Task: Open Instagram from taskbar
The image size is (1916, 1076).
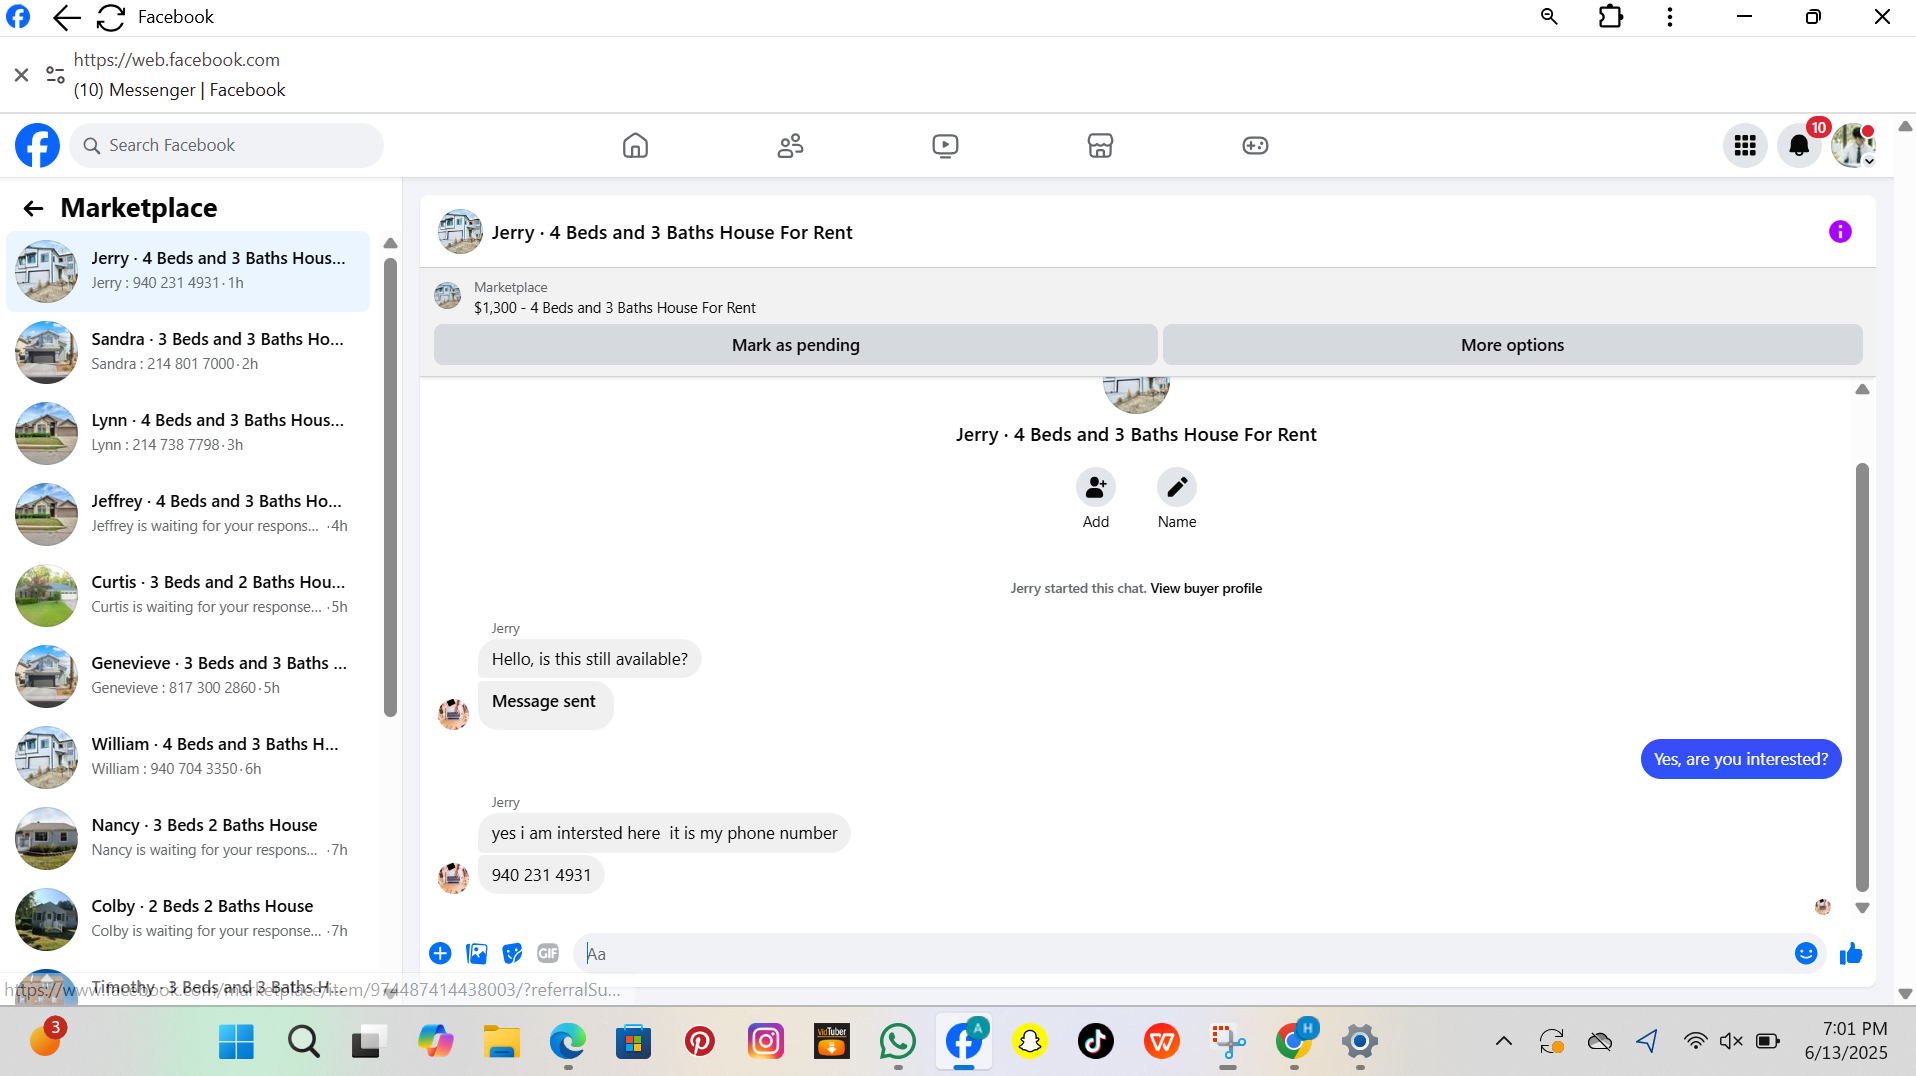Action: click(x=766, y=1042)
